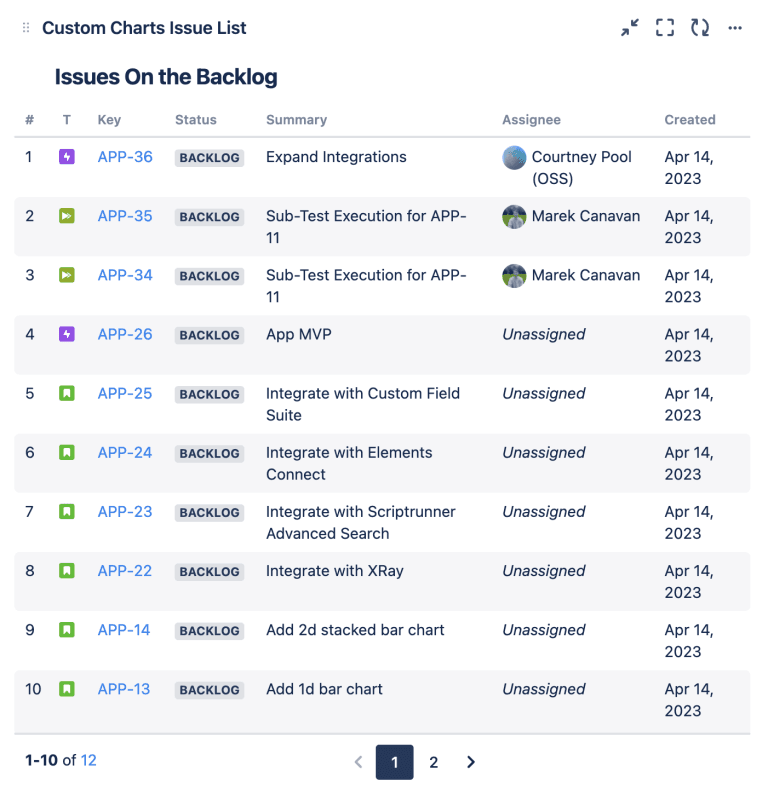Open the gadget more options menu
768x794 pixels.
pos(735,28)
